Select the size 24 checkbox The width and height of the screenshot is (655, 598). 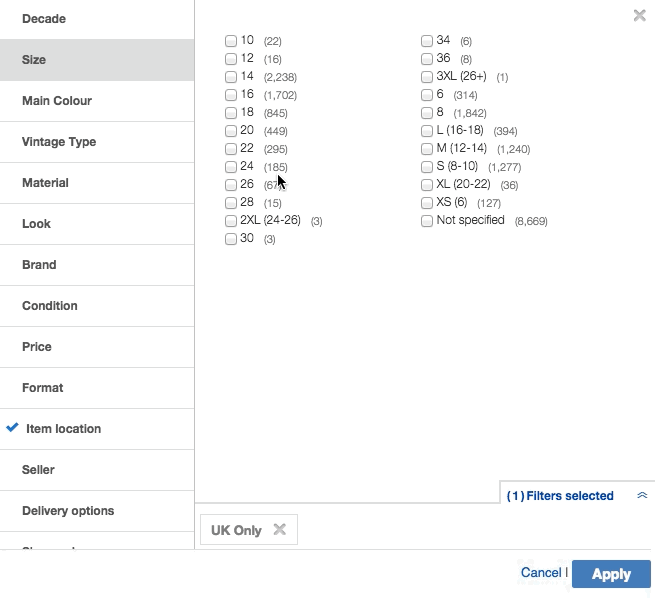tap(231, 166)
